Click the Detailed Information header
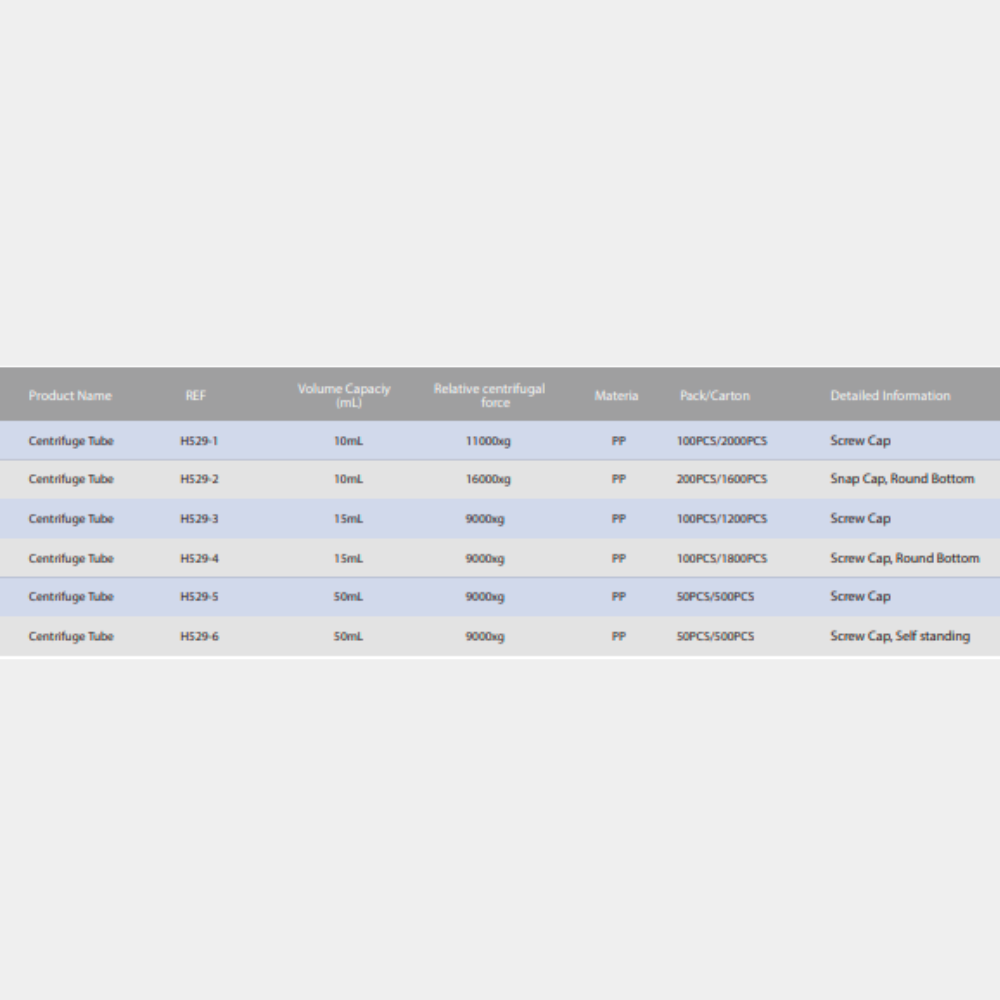The height and width of the screenshot is (1000, 1000). tap(890, 395)
